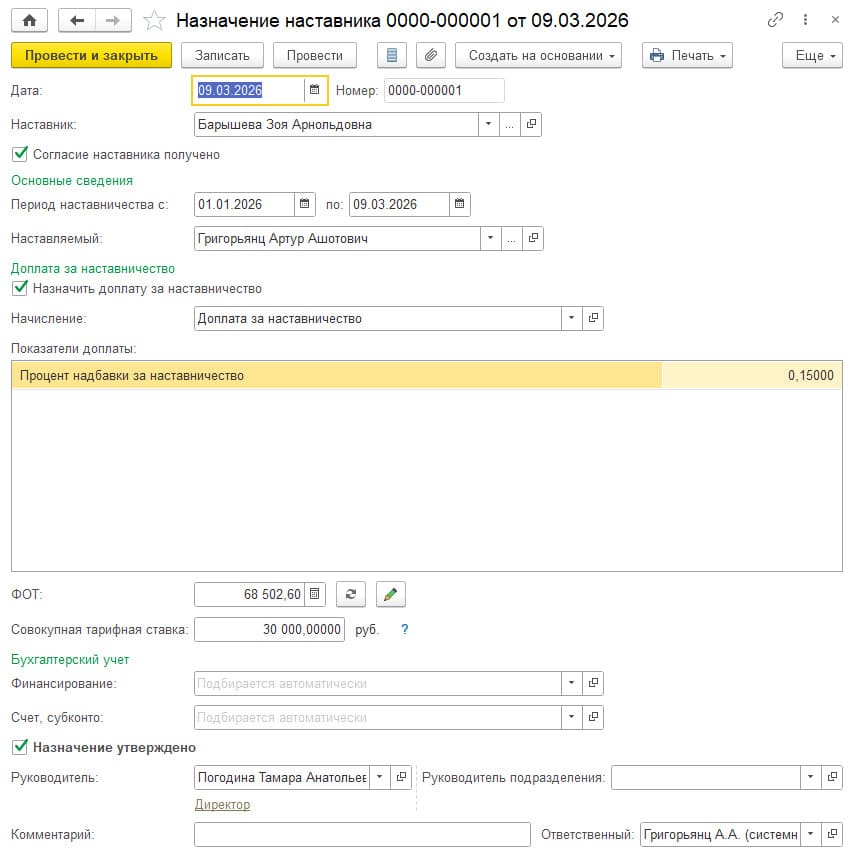
Task: Open the Начисление dropdown
Action: pyautogui.click(x=572, y=318)
